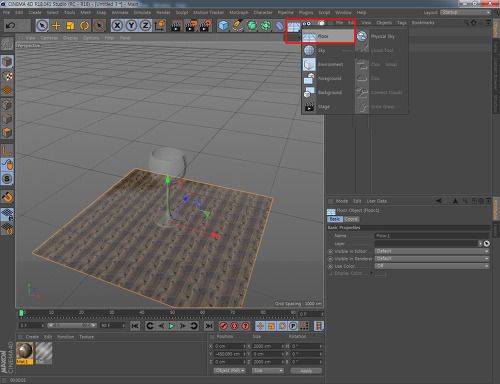Go to end of animation
500x384 pixels.
click(x=209, y=326)
